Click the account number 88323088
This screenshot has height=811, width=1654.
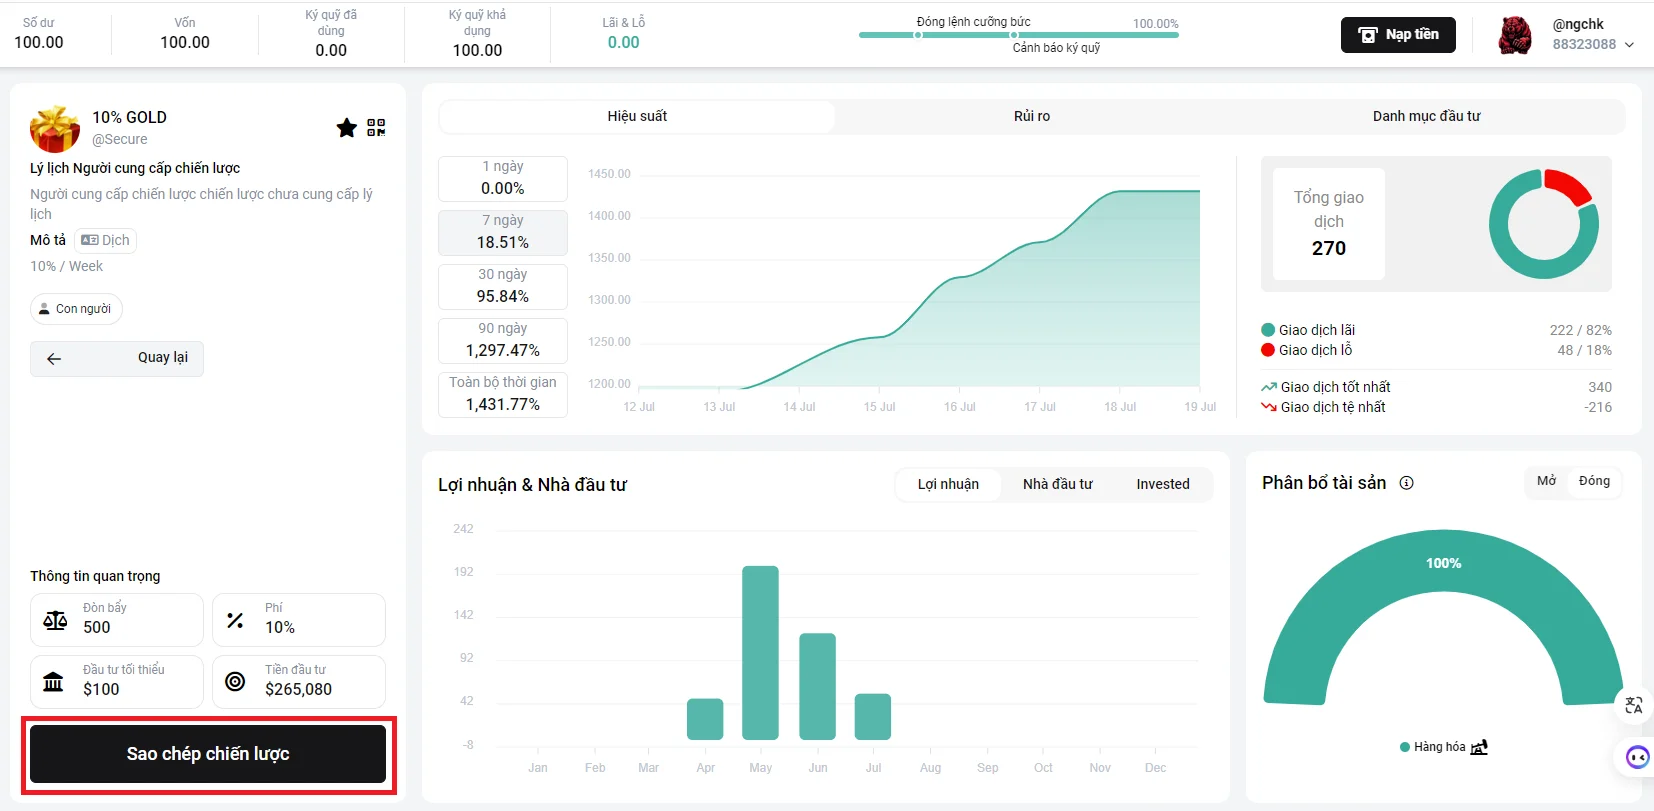[x=1584, y=44]
